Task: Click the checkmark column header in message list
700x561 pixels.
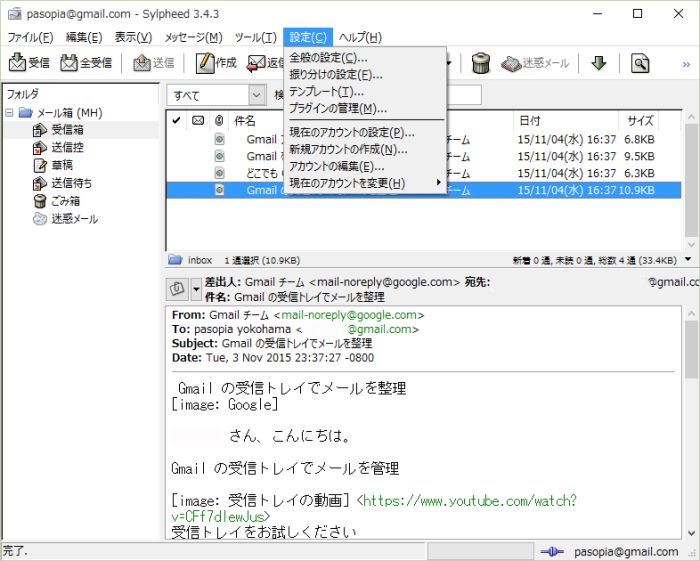Action: tap(177, 121)
